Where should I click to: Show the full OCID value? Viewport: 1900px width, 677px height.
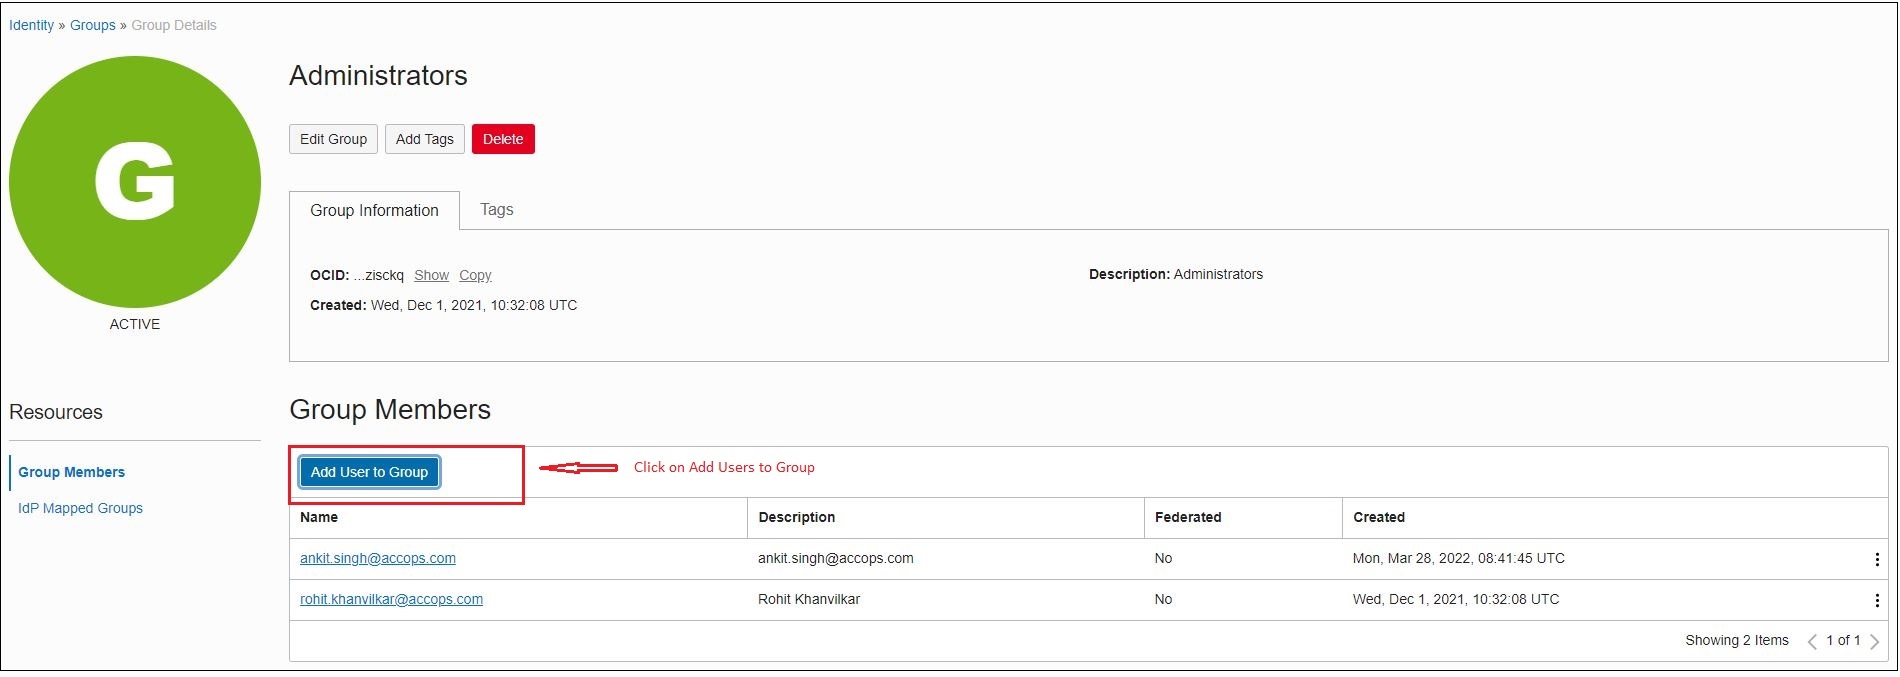[x=431, y=276]
